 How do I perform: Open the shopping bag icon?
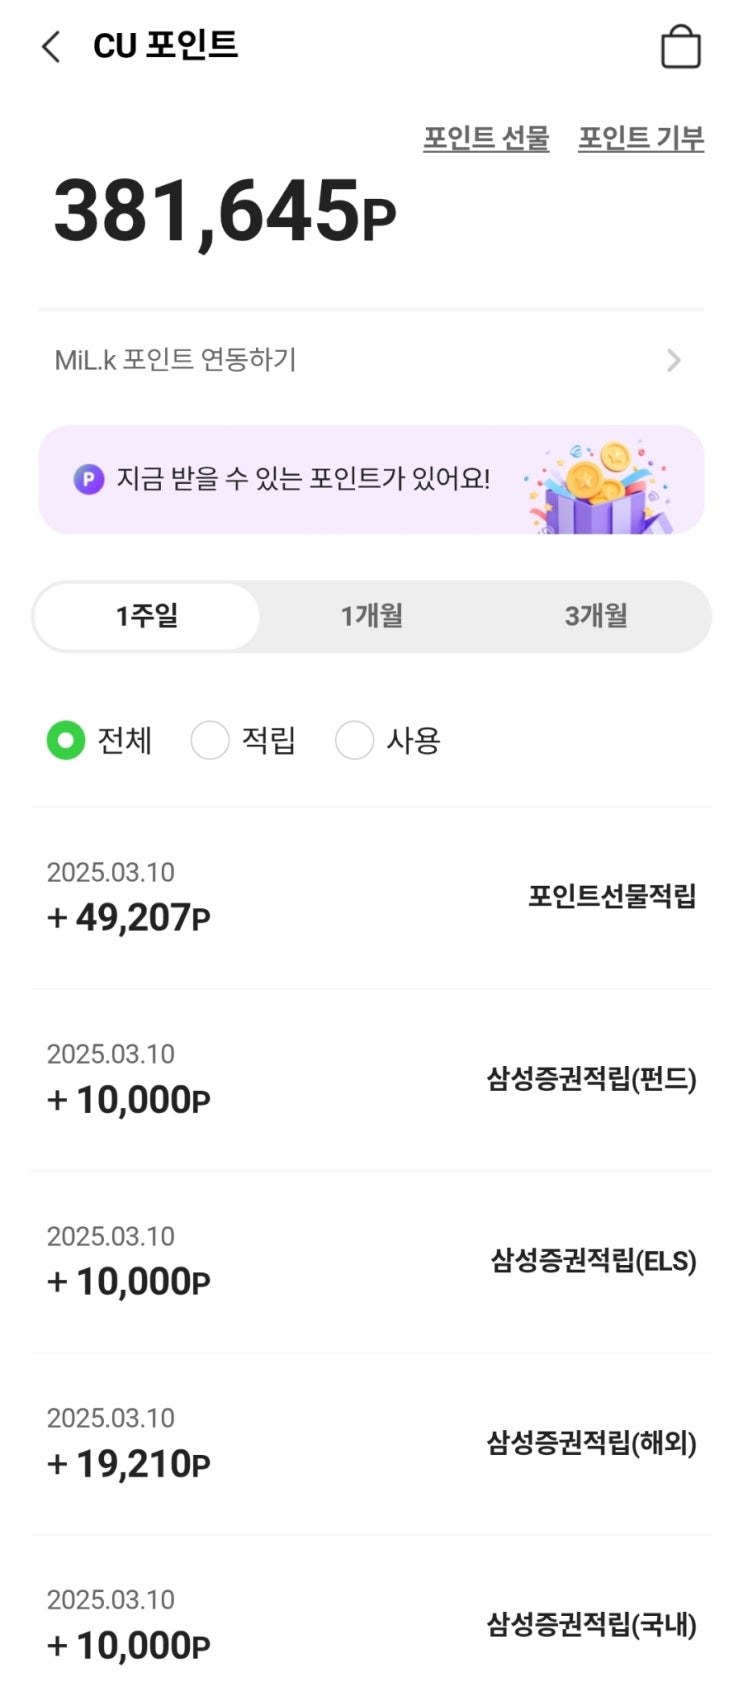pos(680,47)
